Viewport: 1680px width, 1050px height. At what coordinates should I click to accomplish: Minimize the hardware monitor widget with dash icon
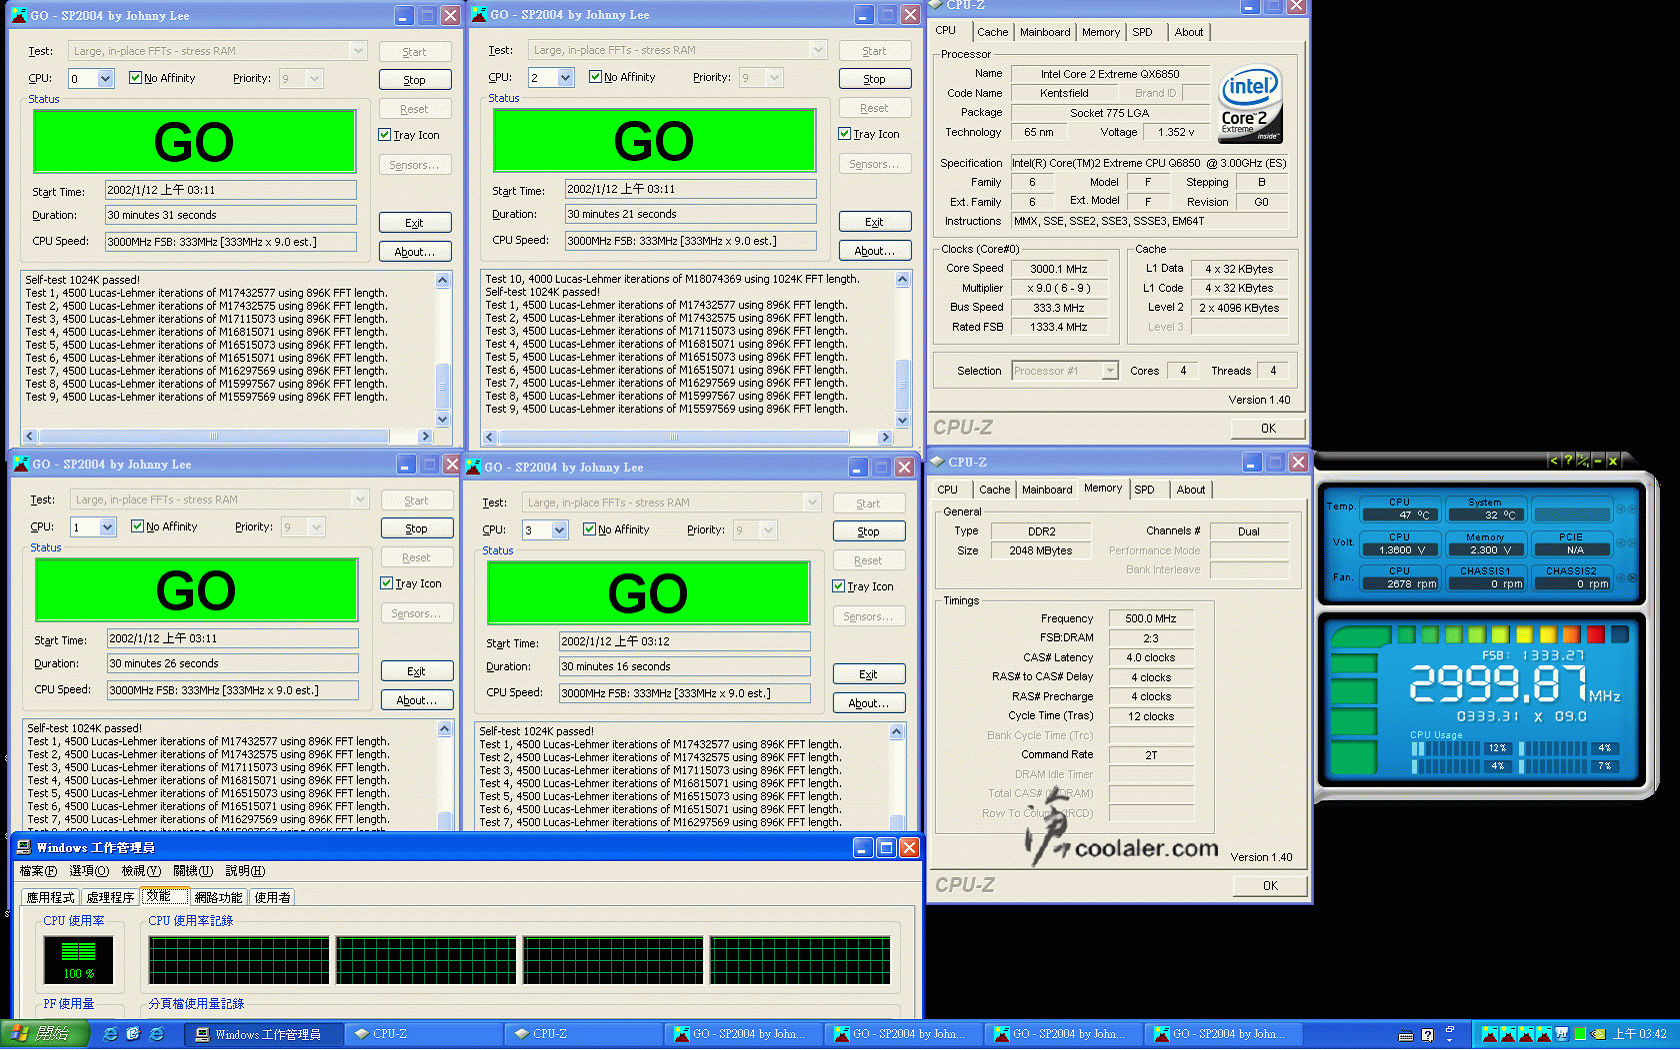pyautogui.click(x=1598, y=461)
